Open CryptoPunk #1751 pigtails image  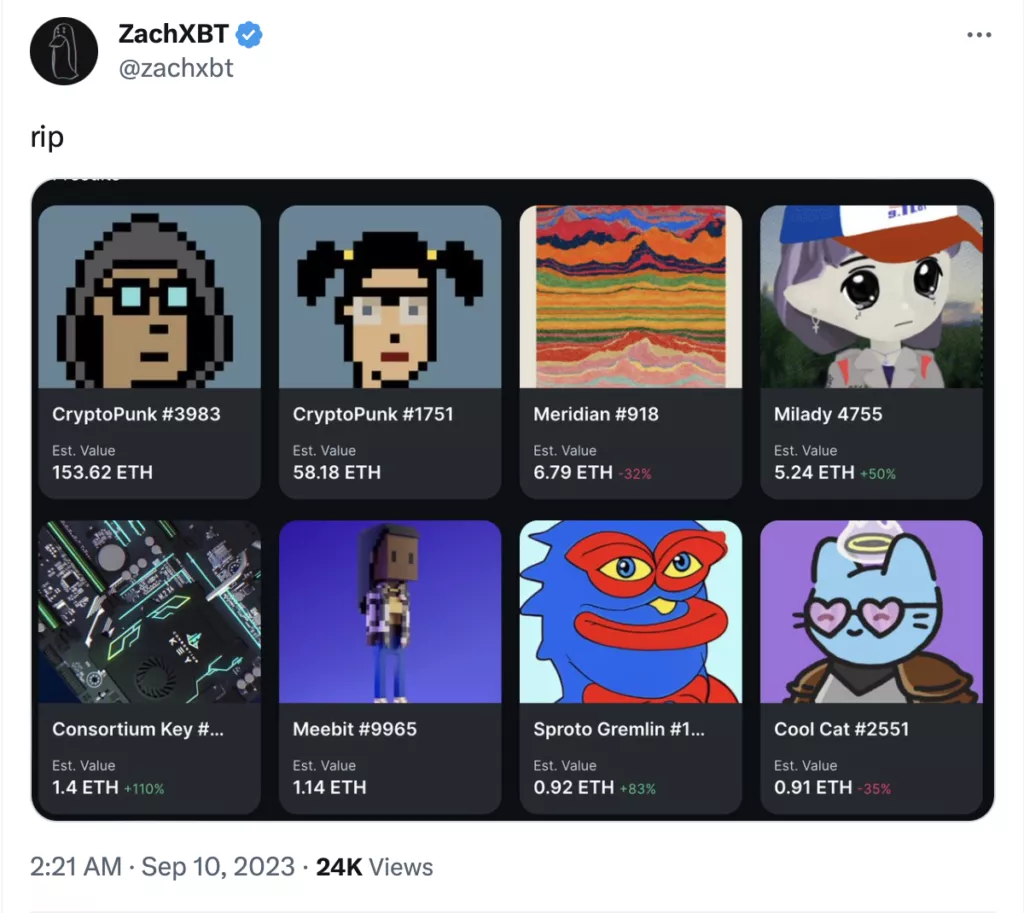(390, 297)
